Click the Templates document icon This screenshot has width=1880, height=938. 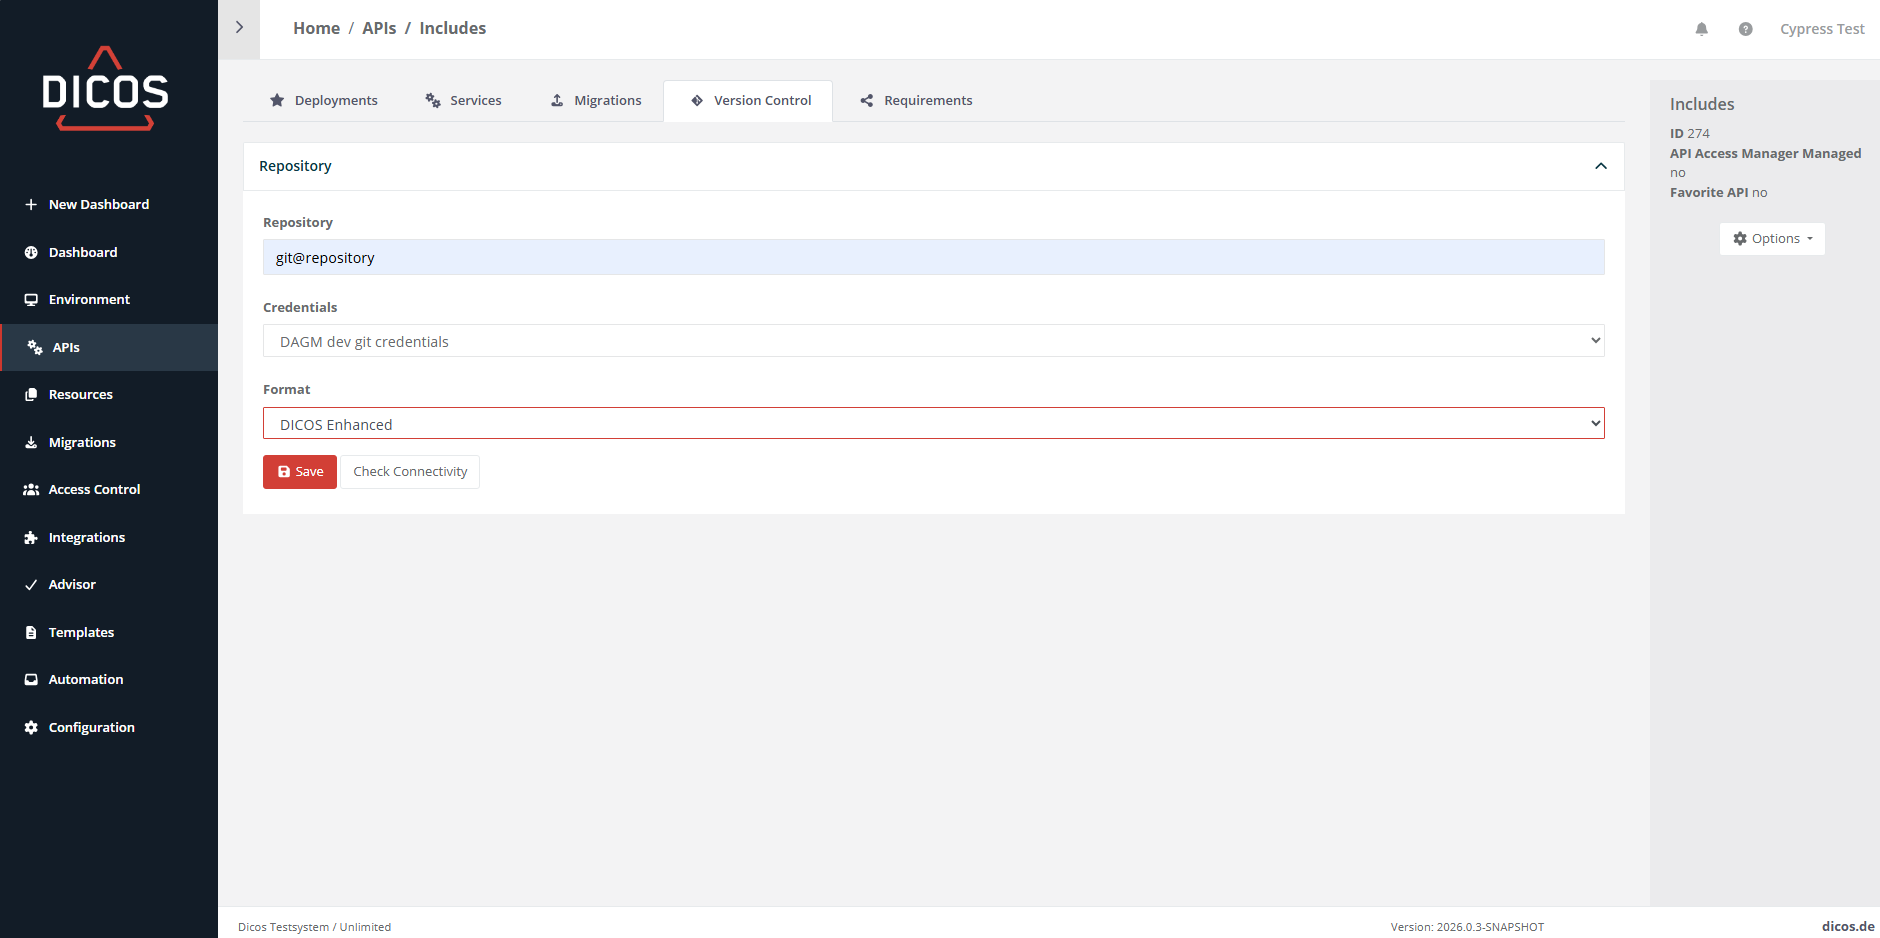click(x=31, y=632)
